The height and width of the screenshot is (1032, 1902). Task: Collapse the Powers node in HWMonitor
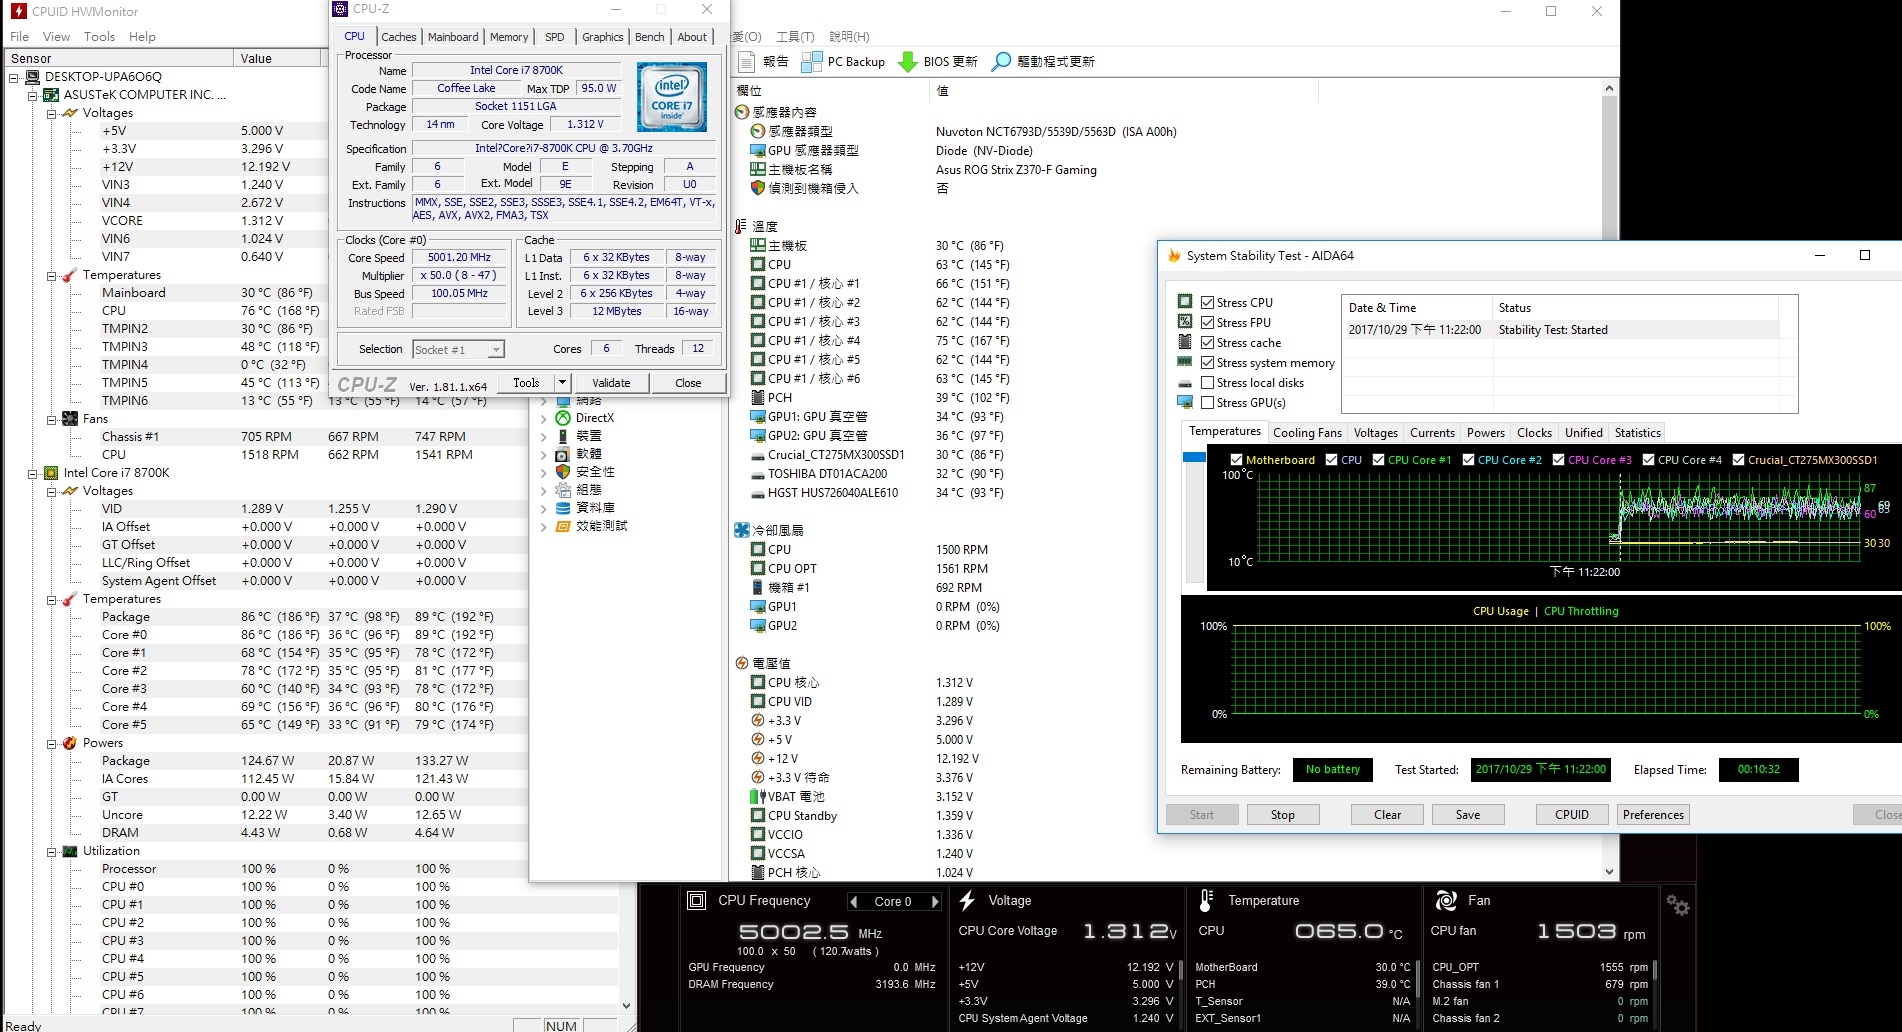tap(51, 743)
